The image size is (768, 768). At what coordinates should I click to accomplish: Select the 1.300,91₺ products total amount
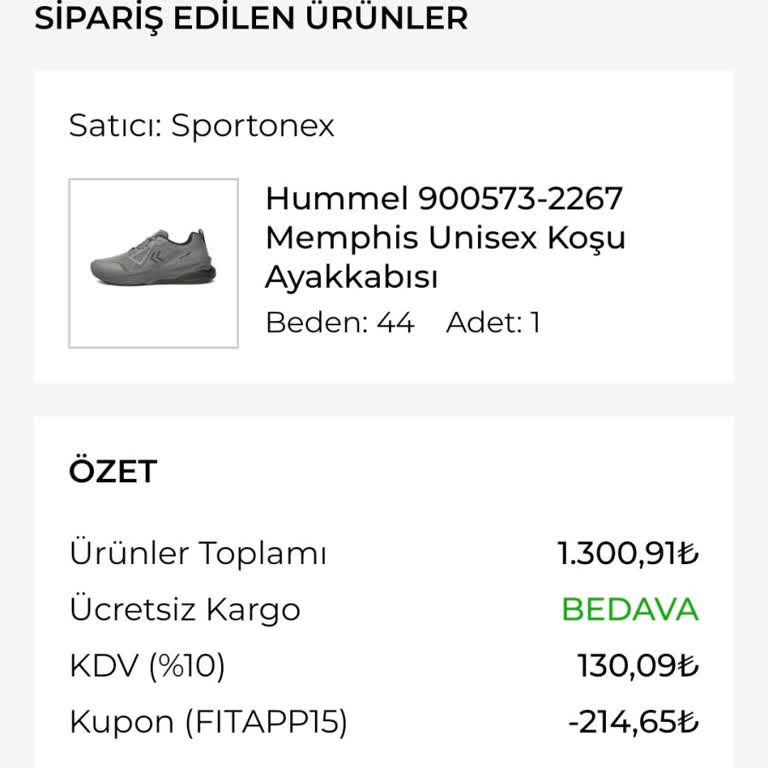pos(627,553)
